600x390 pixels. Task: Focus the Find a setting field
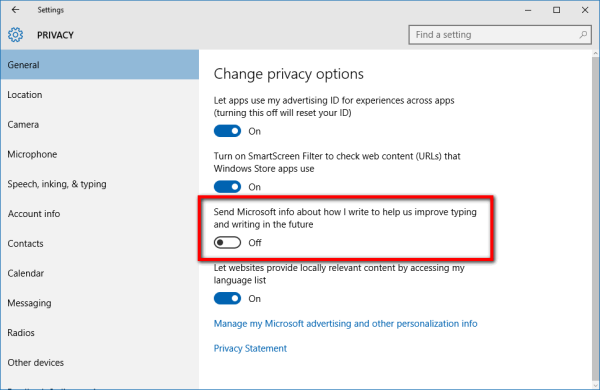pyautogui.click(x=500, y=35)
